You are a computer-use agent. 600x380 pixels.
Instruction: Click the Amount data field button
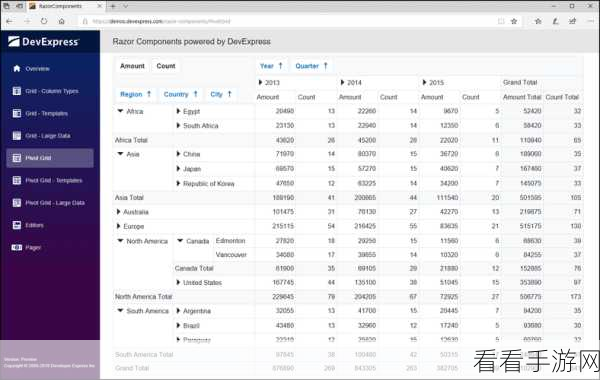(132, 66)
